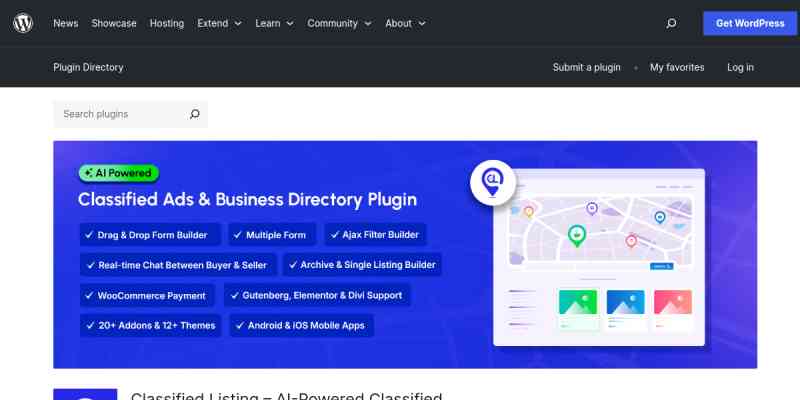
Task: Click the blue map pin on banner map
Action: tap(660, 217)
